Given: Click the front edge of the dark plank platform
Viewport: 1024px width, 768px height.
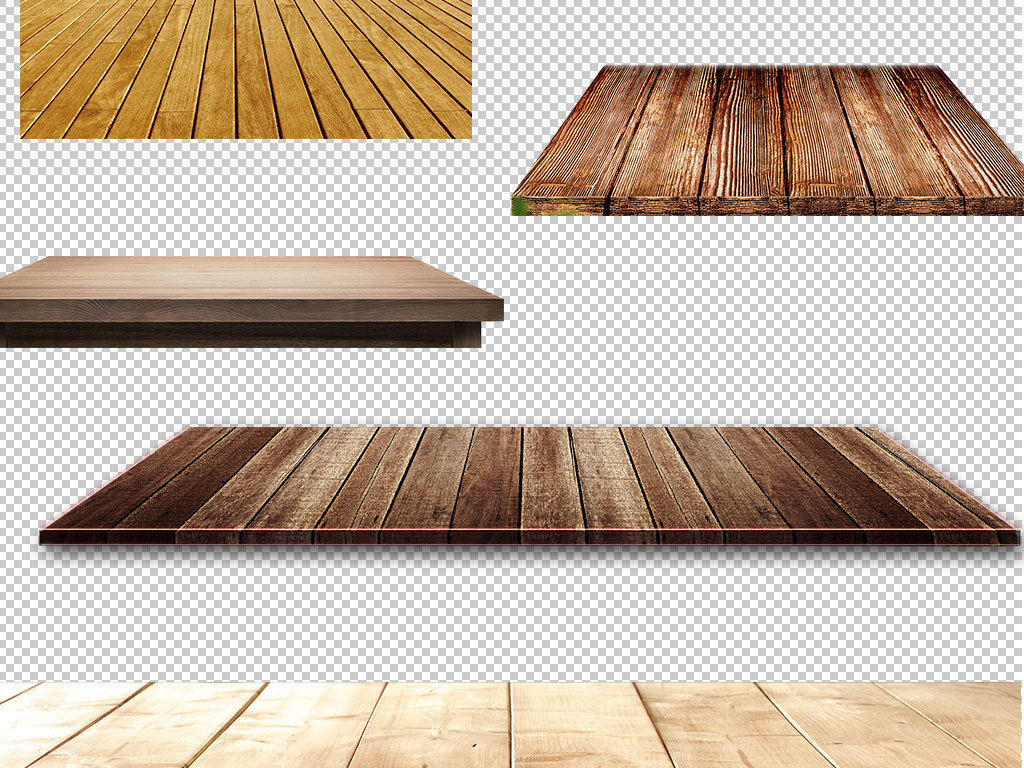Looking at the screenshot, I should pyautogui.click(x=530, y=536).
